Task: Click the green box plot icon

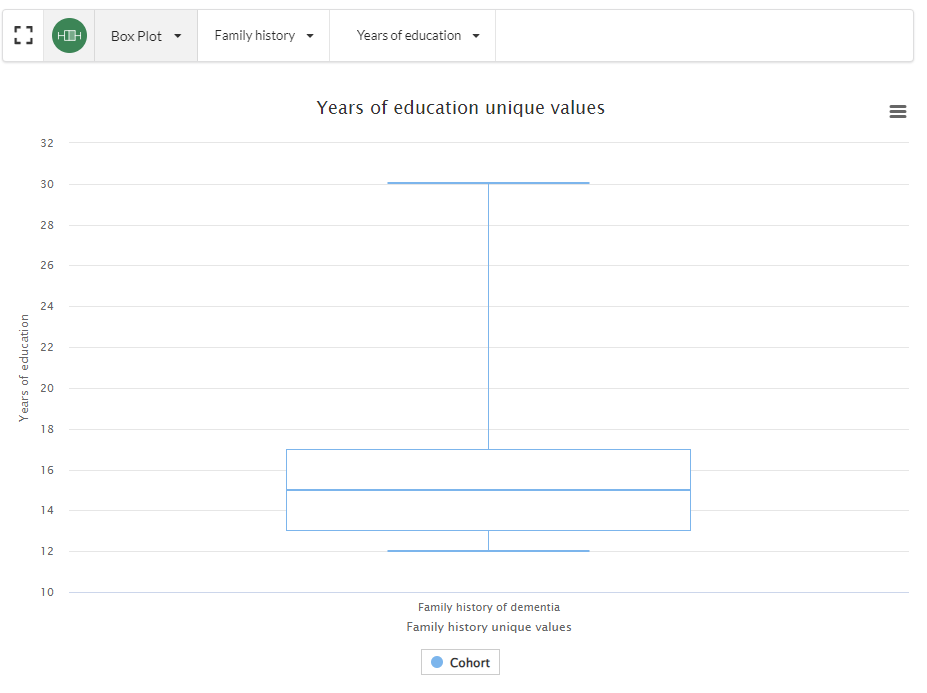Action: 69,36
